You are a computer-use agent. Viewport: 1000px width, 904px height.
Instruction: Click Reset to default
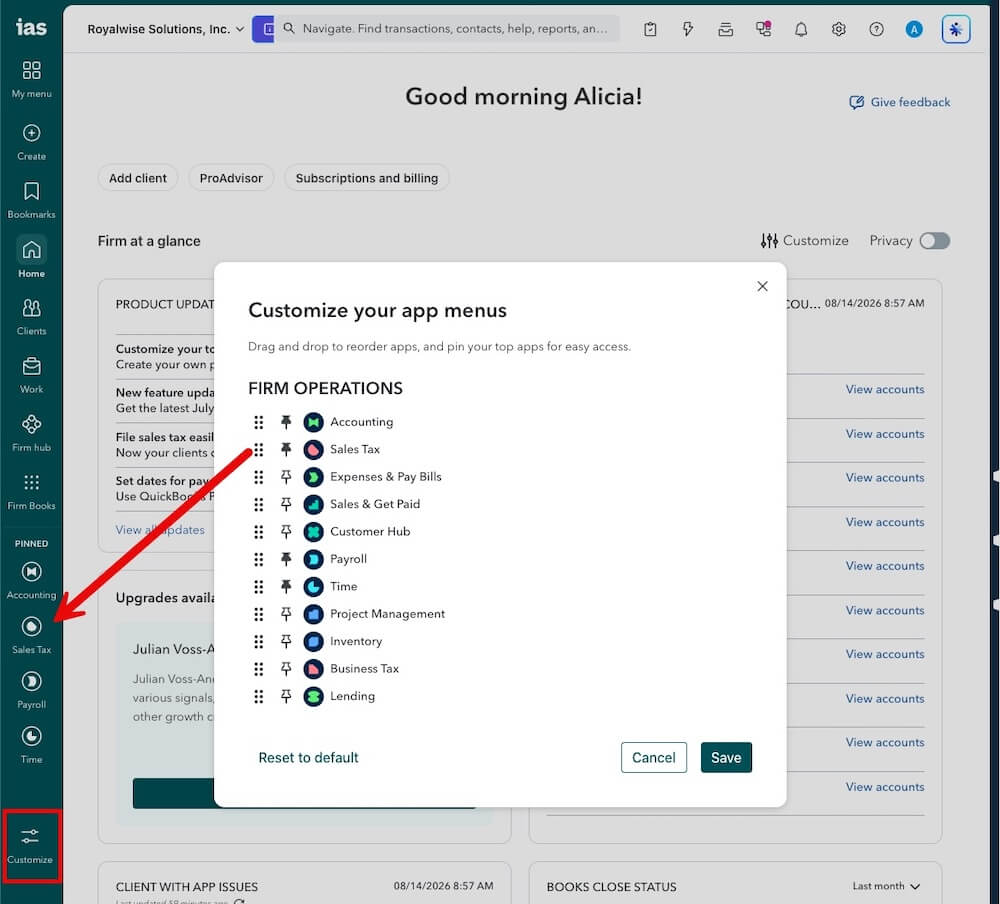pyautogui.click(x=308, y=758)
